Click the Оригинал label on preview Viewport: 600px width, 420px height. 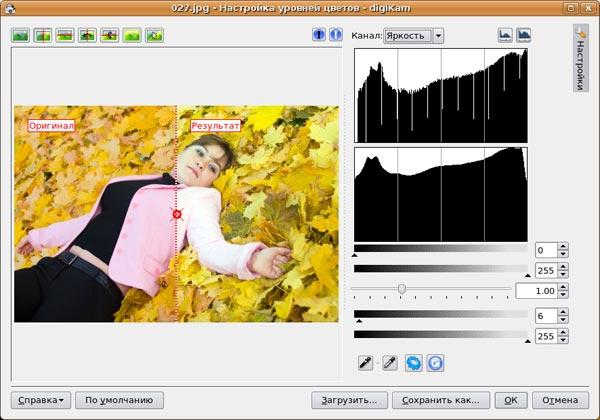coord(51,125)
